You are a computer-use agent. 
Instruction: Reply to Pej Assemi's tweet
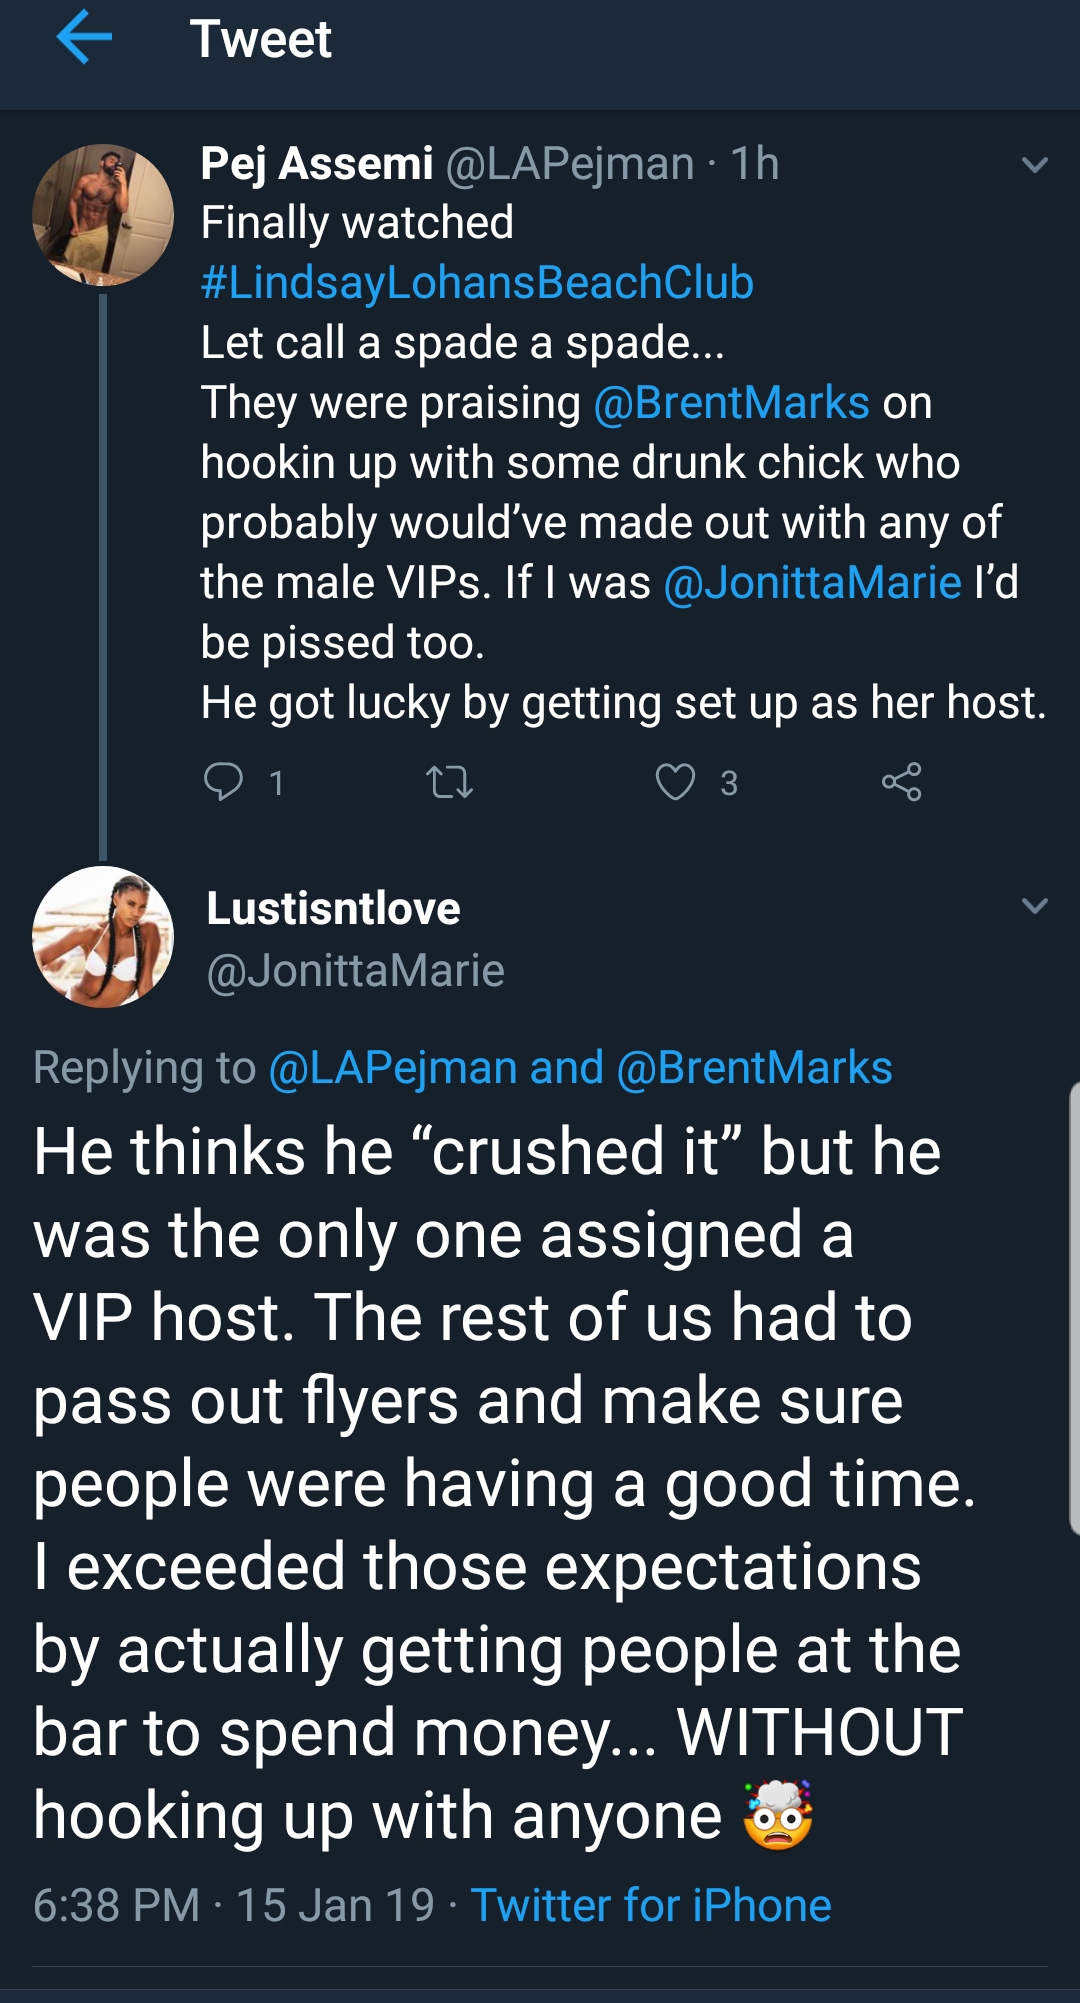point(224,782)
